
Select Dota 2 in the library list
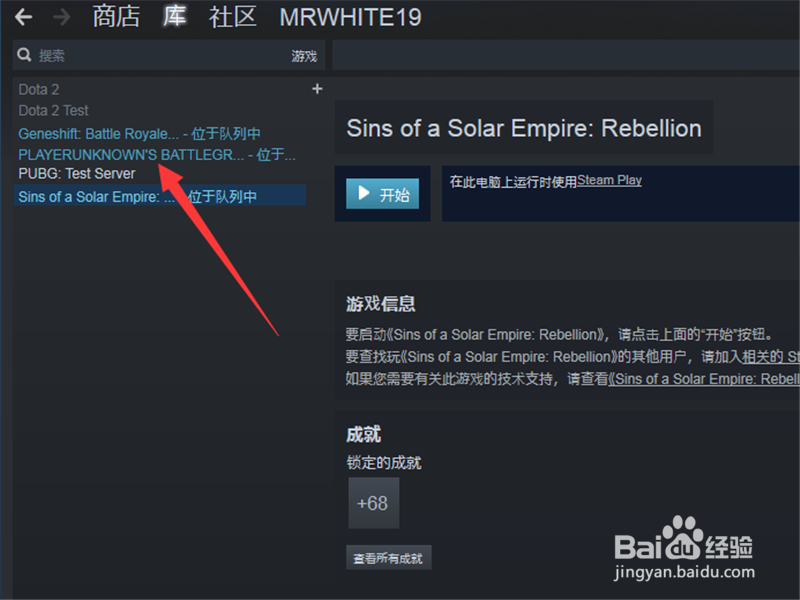point(39,89)
